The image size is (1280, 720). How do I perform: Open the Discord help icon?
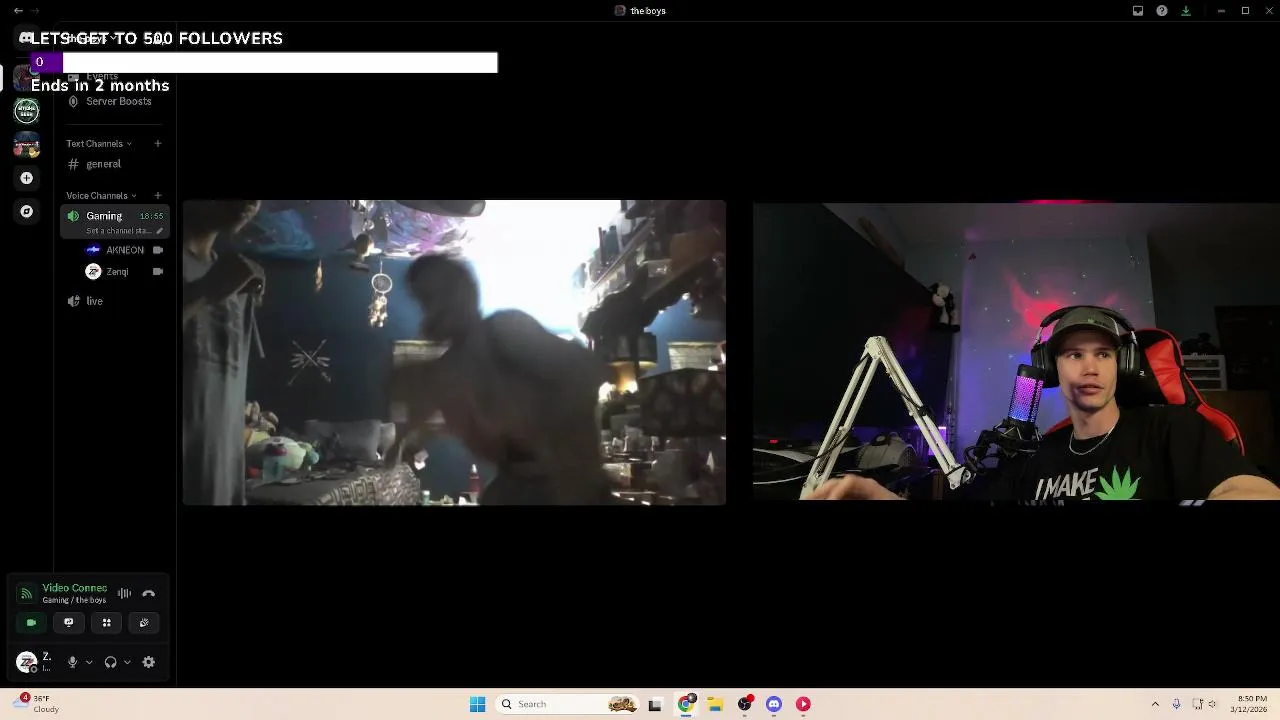point(1162,11)
